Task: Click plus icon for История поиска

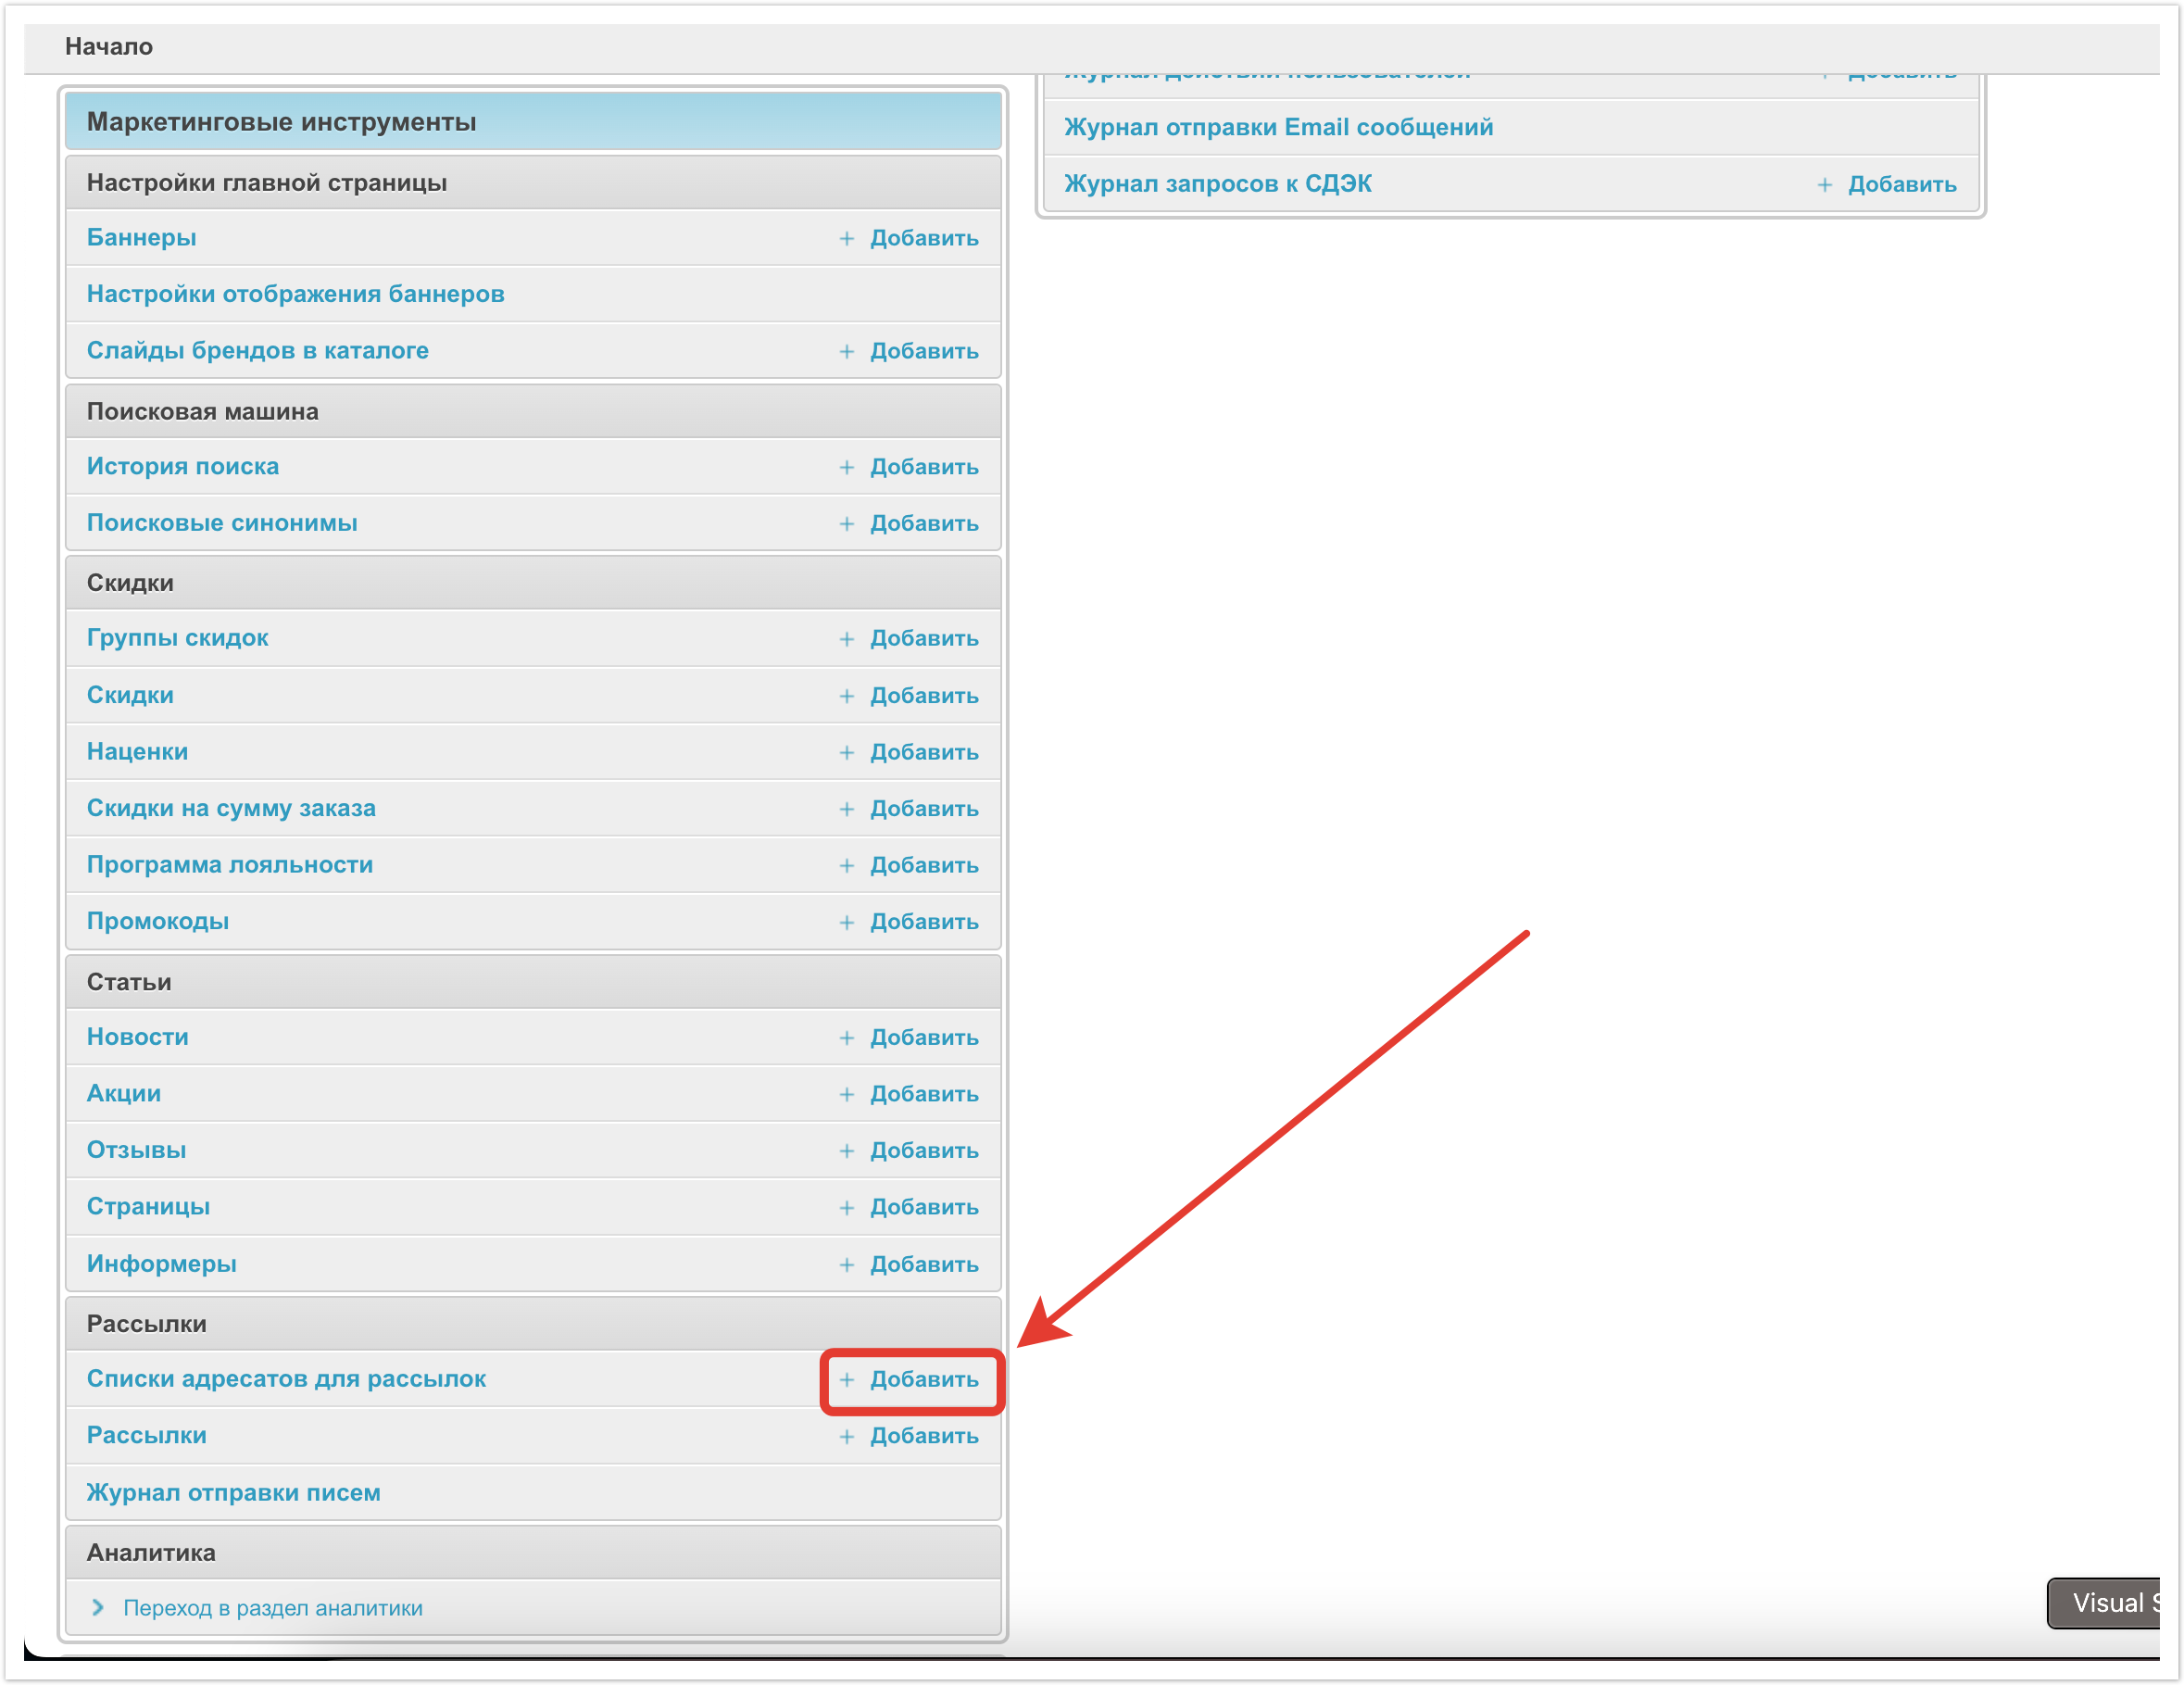Action: [846, 467]
